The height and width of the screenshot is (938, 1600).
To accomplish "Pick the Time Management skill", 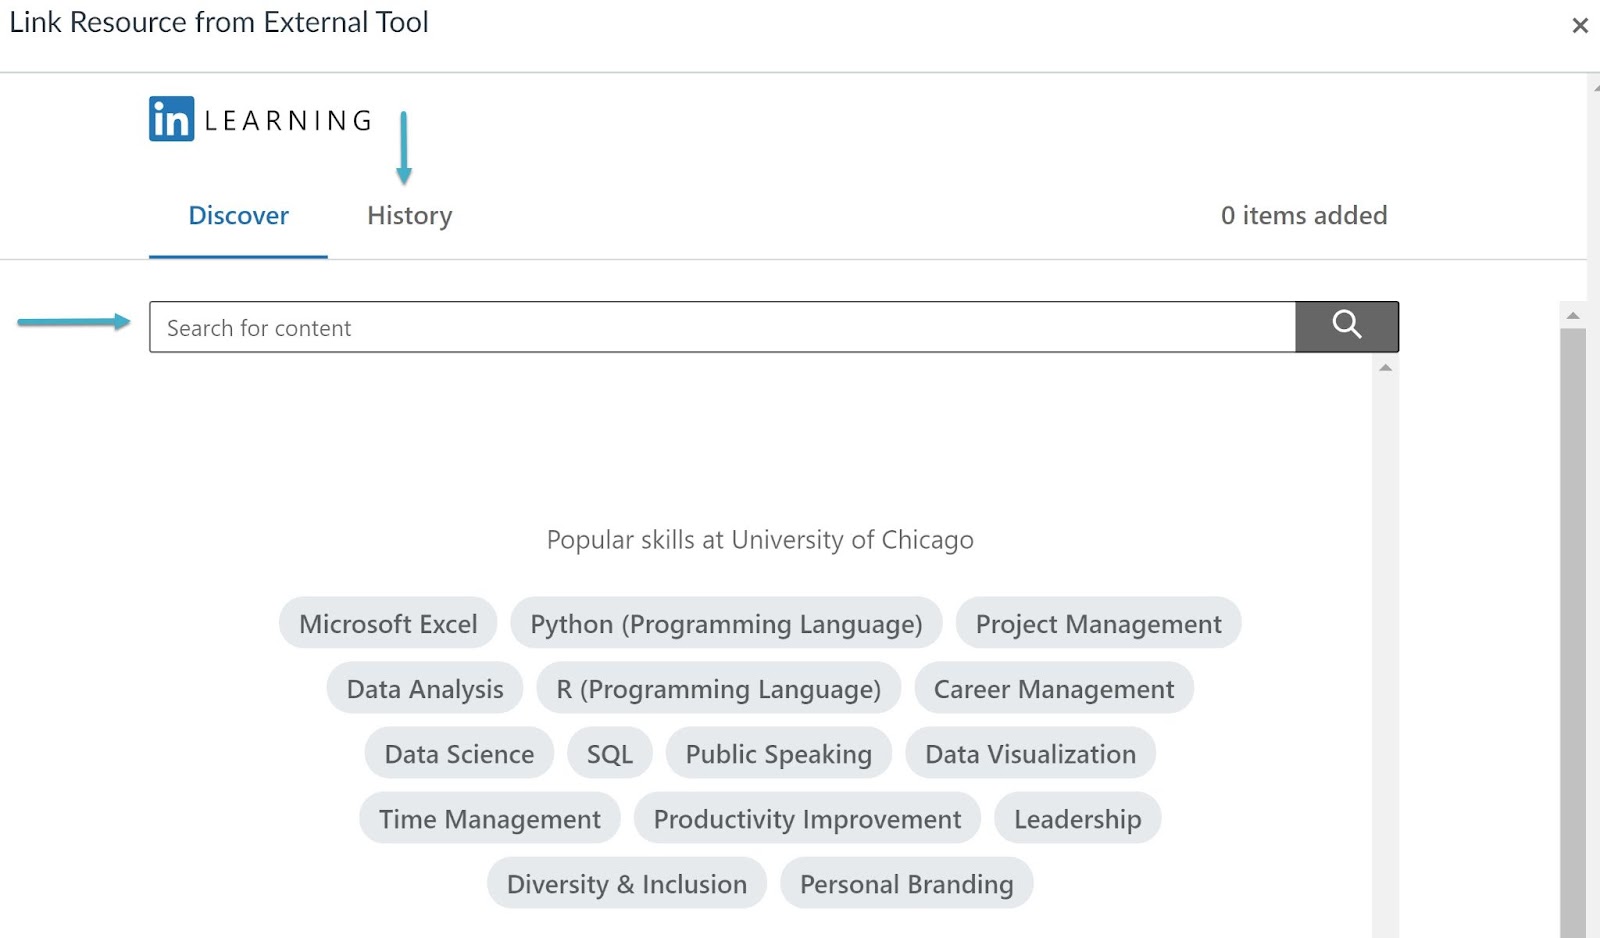I will (x=489, y=819).
